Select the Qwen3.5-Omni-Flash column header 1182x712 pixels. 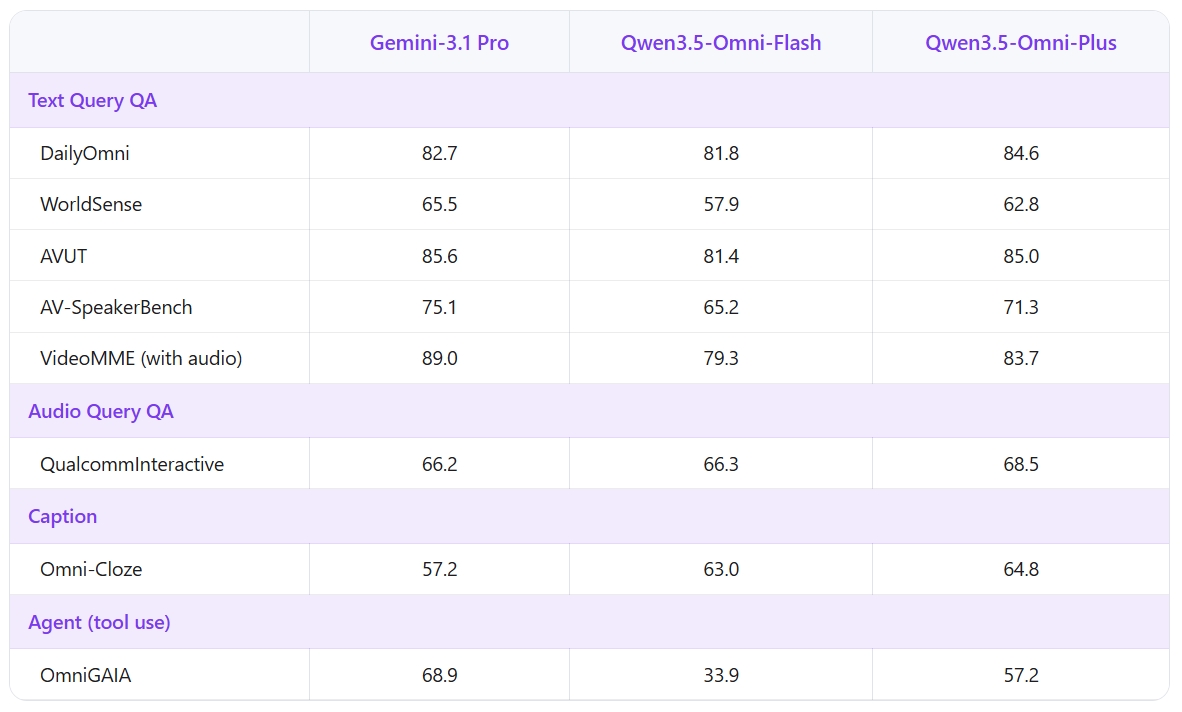coord(720,43)
